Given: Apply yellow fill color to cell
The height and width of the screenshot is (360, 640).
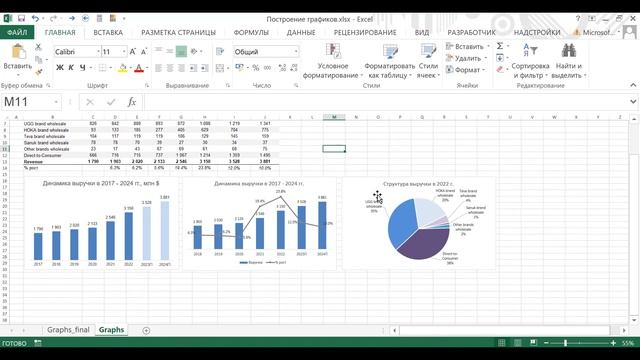Looking at the screenshot, I should coord(122,68).
